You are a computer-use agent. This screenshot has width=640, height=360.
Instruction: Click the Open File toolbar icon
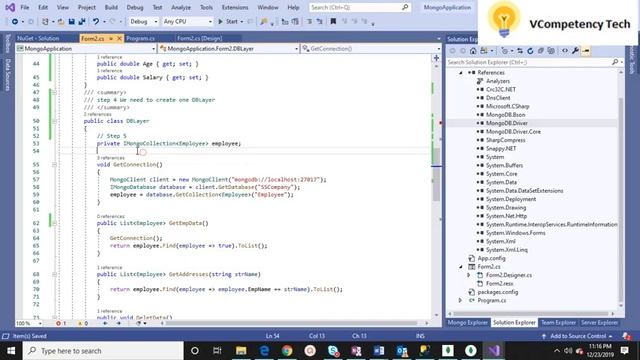click(61, 22)
